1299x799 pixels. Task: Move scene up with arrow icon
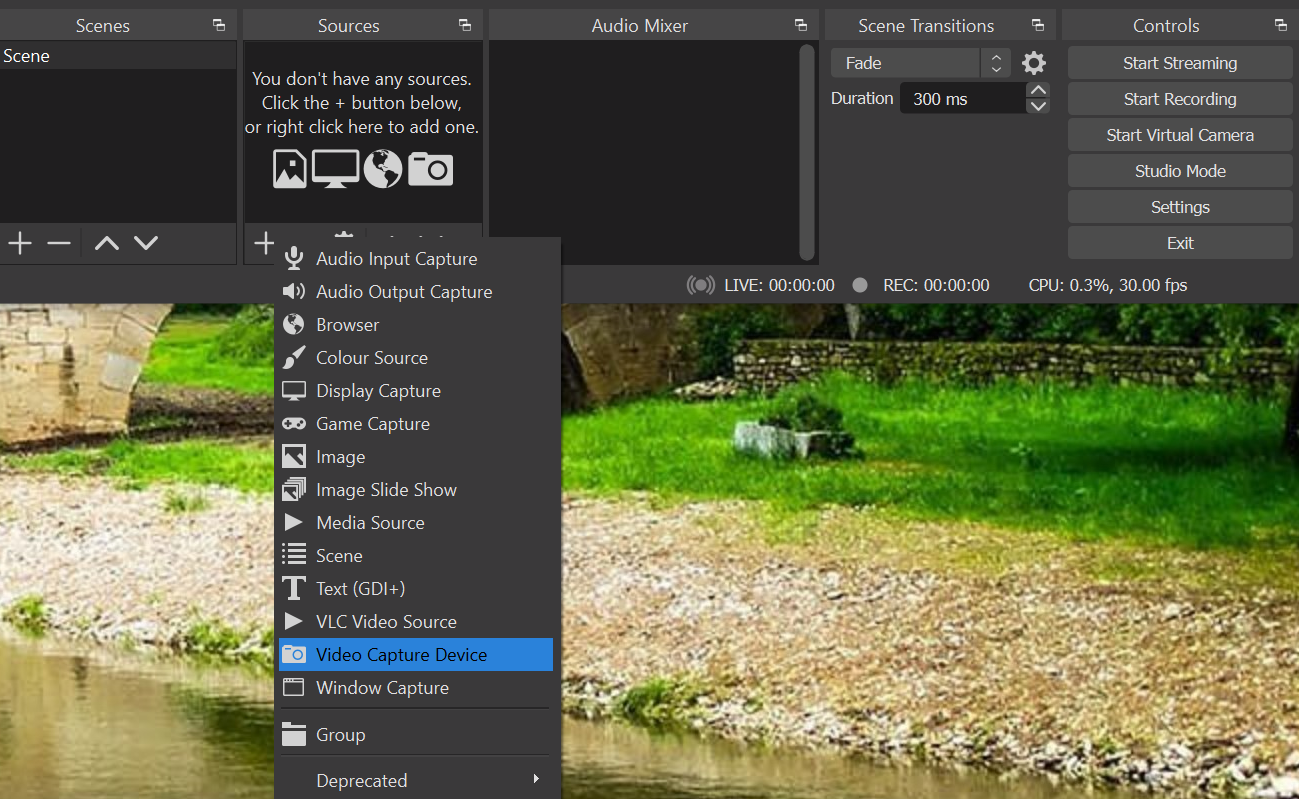[106, 243]
